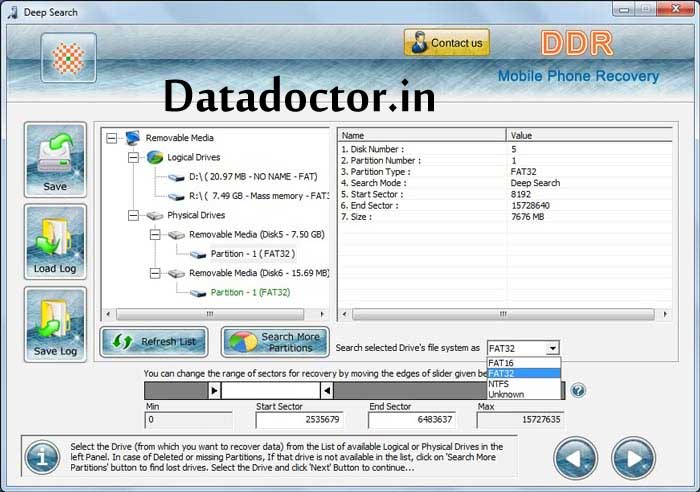700x492 pixels.
Task: Select the D:\ 20.97 MB NO NAME drive
Action: tap(253, 177)
